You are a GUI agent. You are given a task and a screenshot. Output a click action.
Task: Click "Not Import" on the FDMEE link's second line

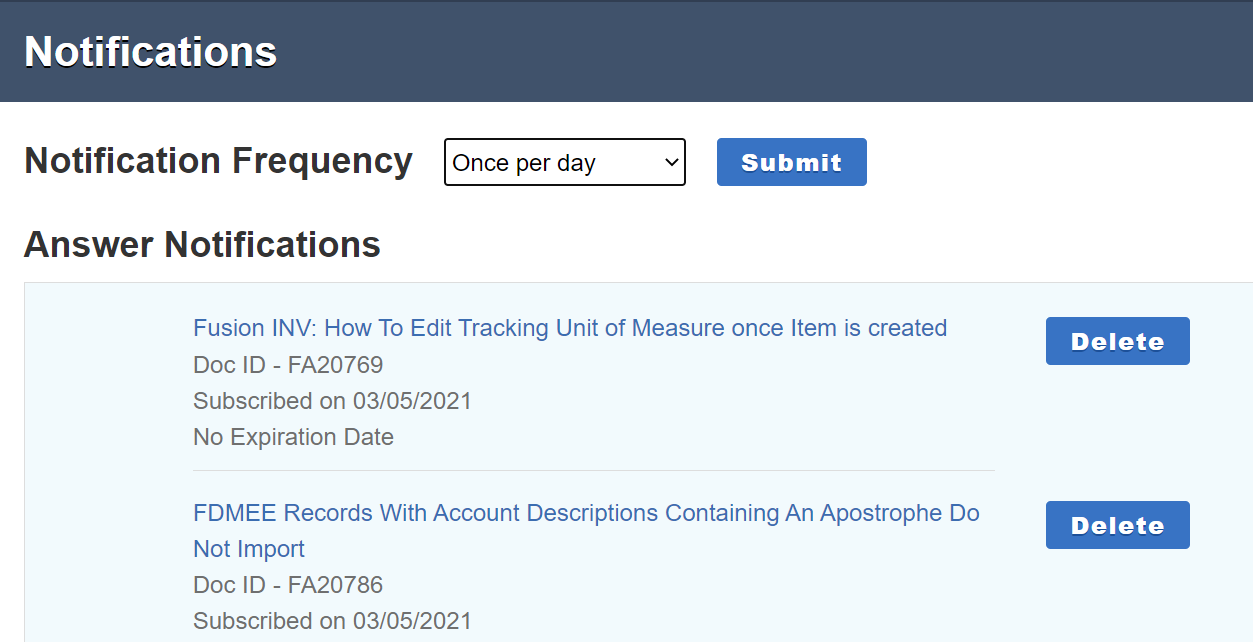pyautogui.click(x=249, y=549)
